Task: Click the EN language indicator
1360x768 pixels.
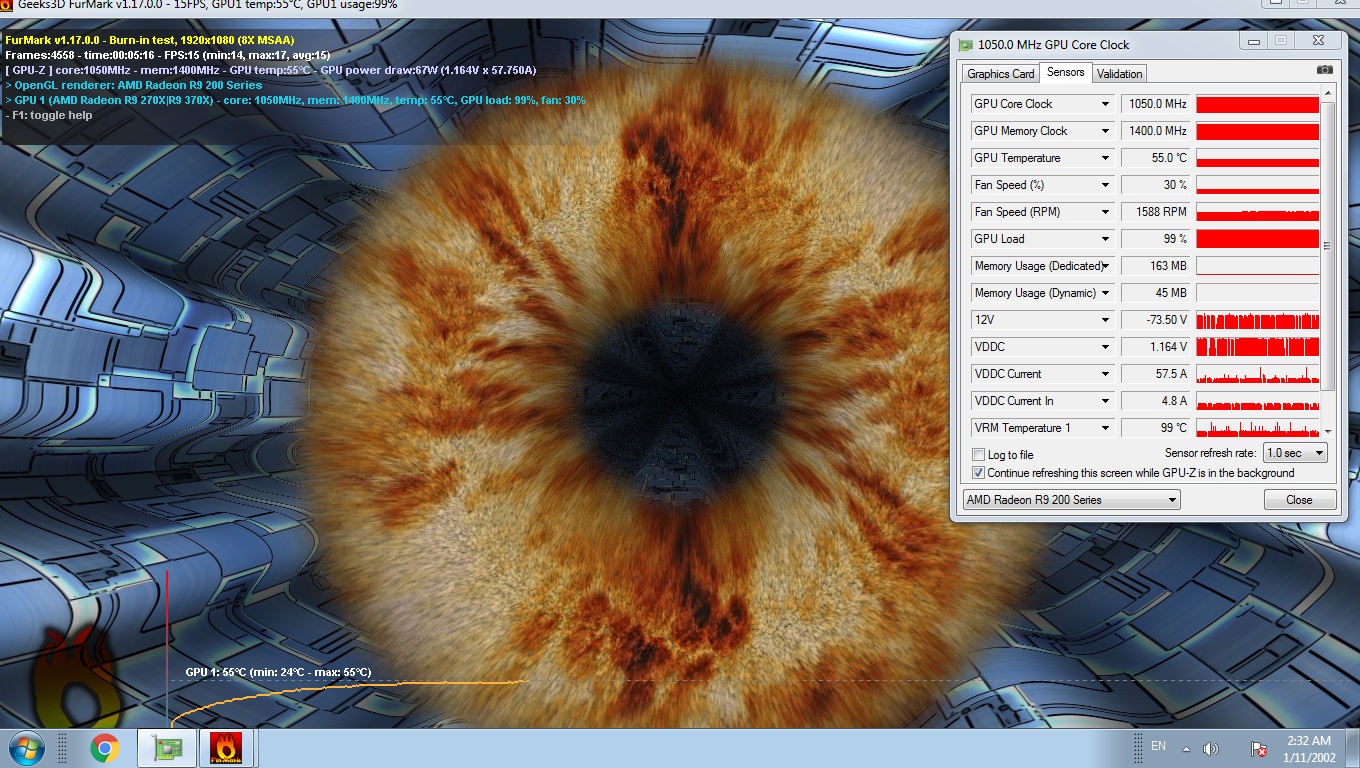Action: (x=1158, y=747)
